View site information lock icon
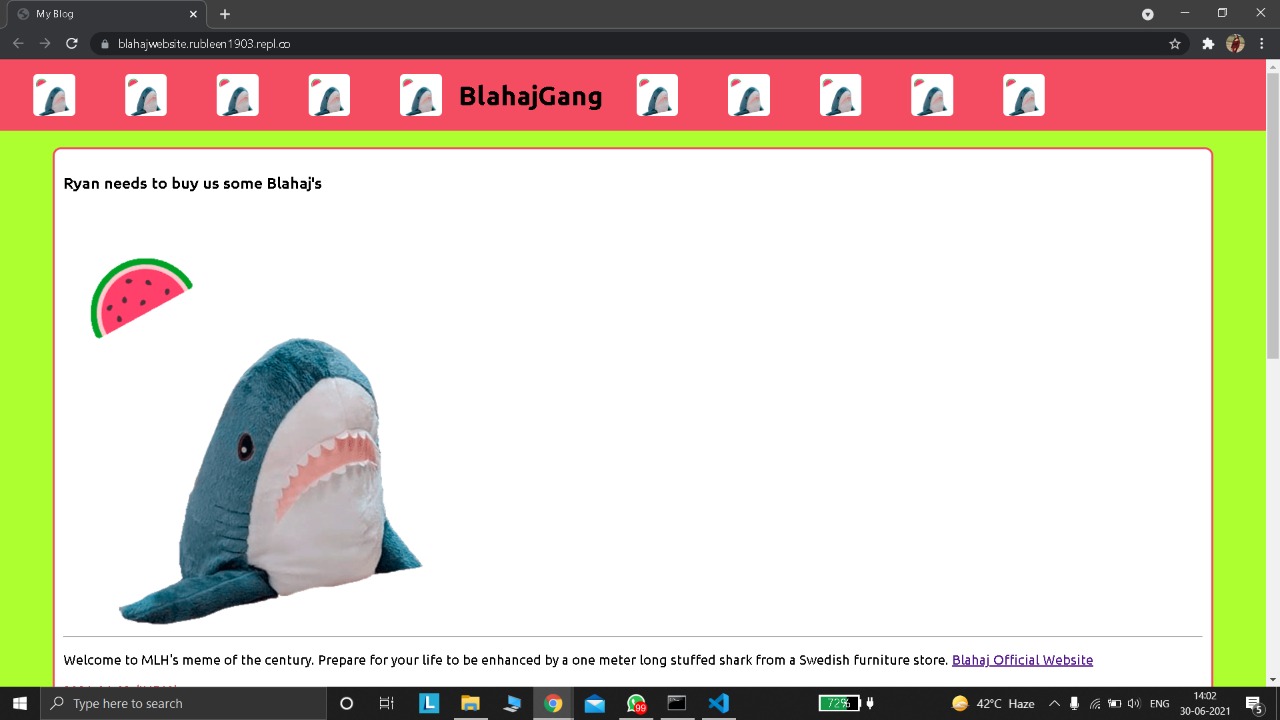Image resolution: width=1280 pixels, height=720 pixels. click(104, 44)
